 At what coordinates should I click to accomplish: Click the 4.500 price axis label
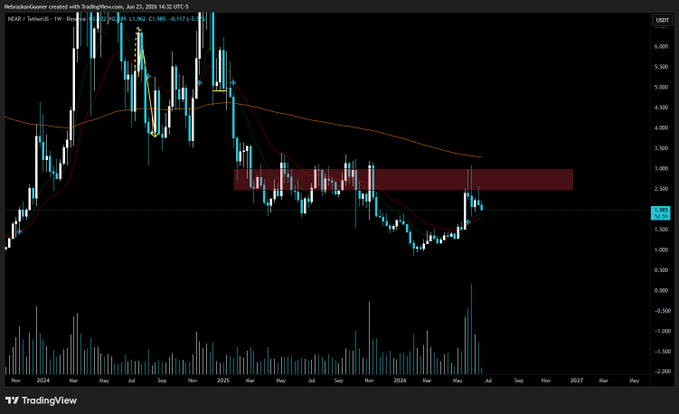pyautogui.click(x=661, y=107)
